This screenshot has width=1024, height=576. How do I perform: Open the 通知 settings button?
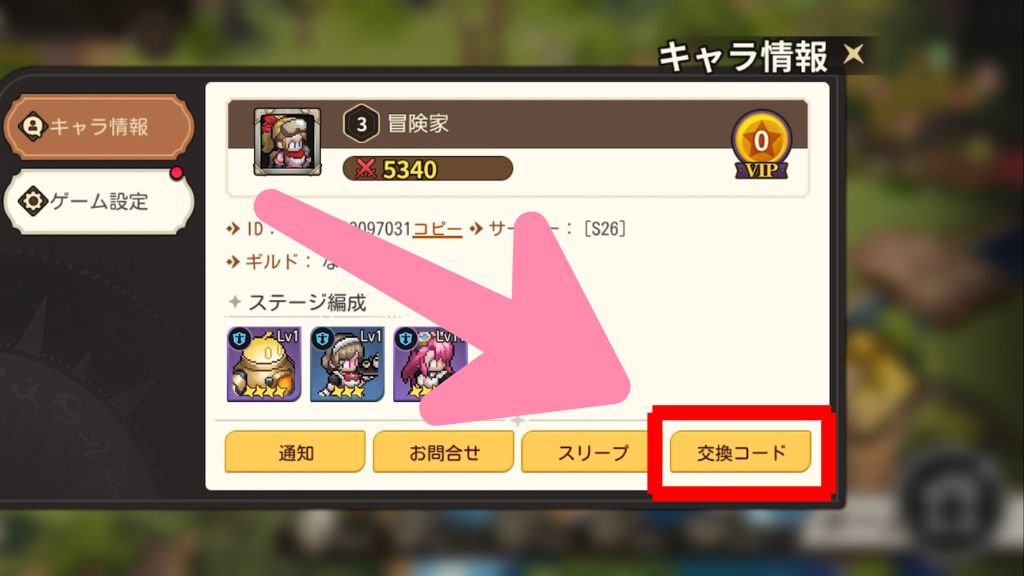(295, 452)
